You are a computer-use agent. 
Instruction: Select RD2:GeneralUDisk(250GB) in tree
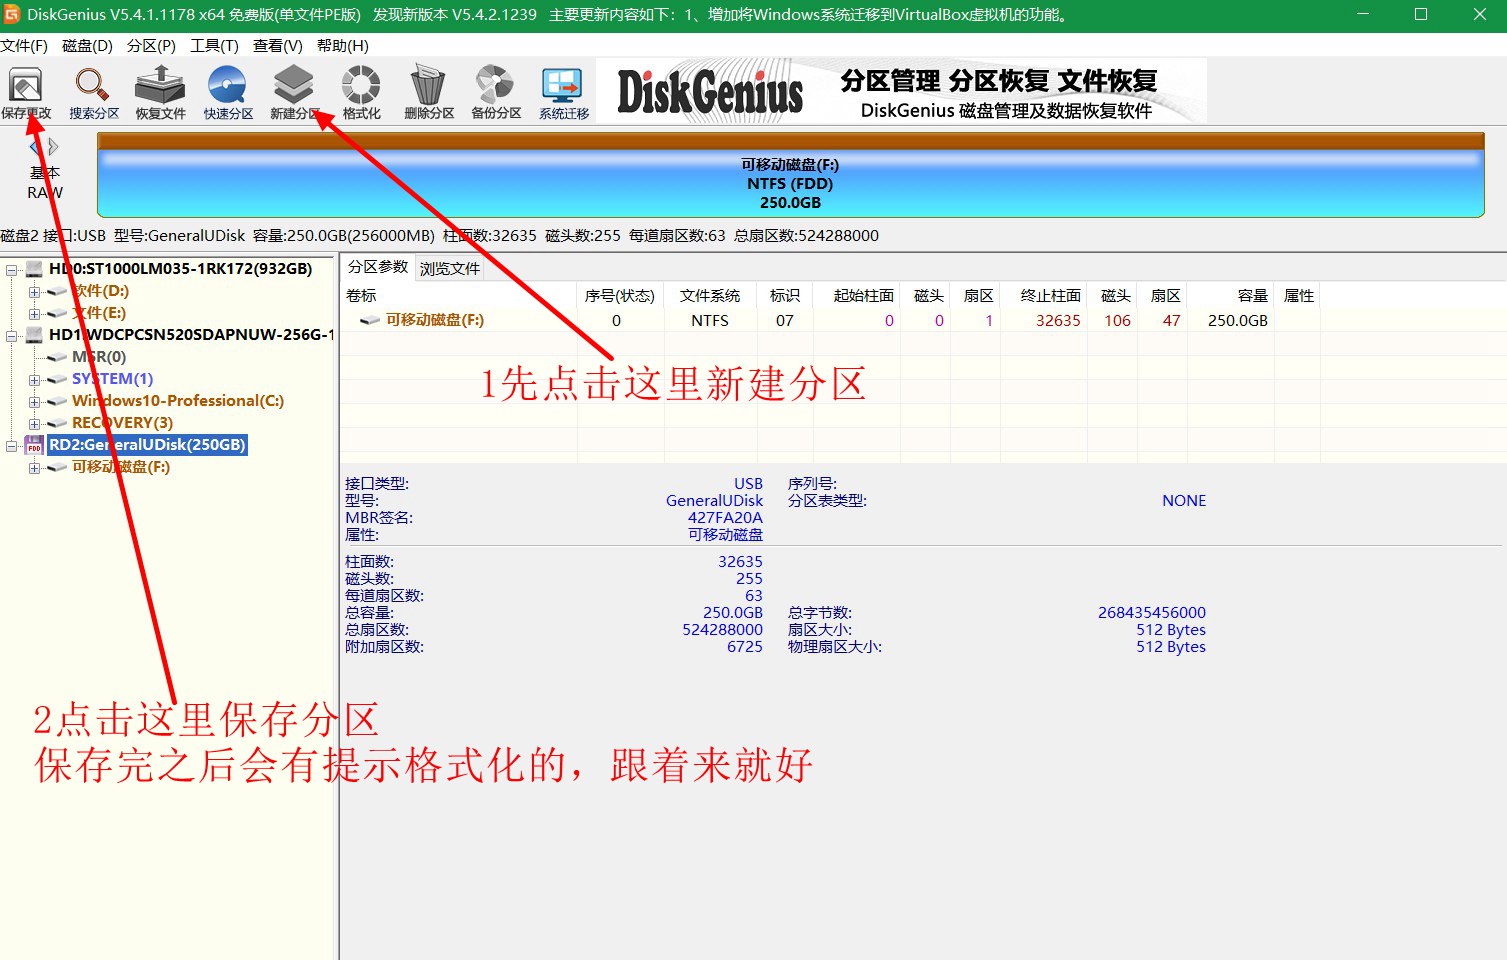147,445
